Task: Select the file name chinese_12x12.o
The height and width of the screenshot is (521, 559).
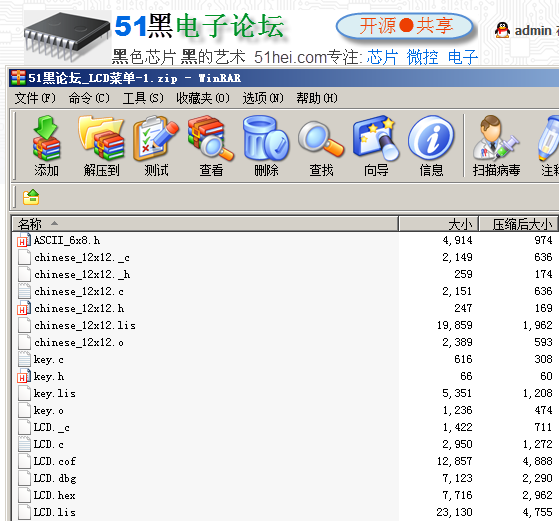Action: (79, 342)
